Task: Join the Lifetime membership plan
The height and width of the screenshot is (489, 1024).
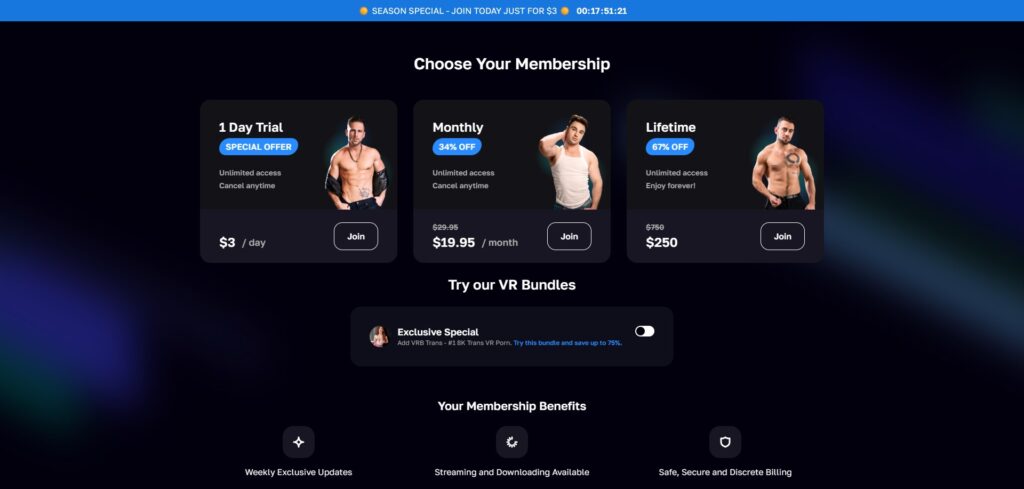Action: 782,236
